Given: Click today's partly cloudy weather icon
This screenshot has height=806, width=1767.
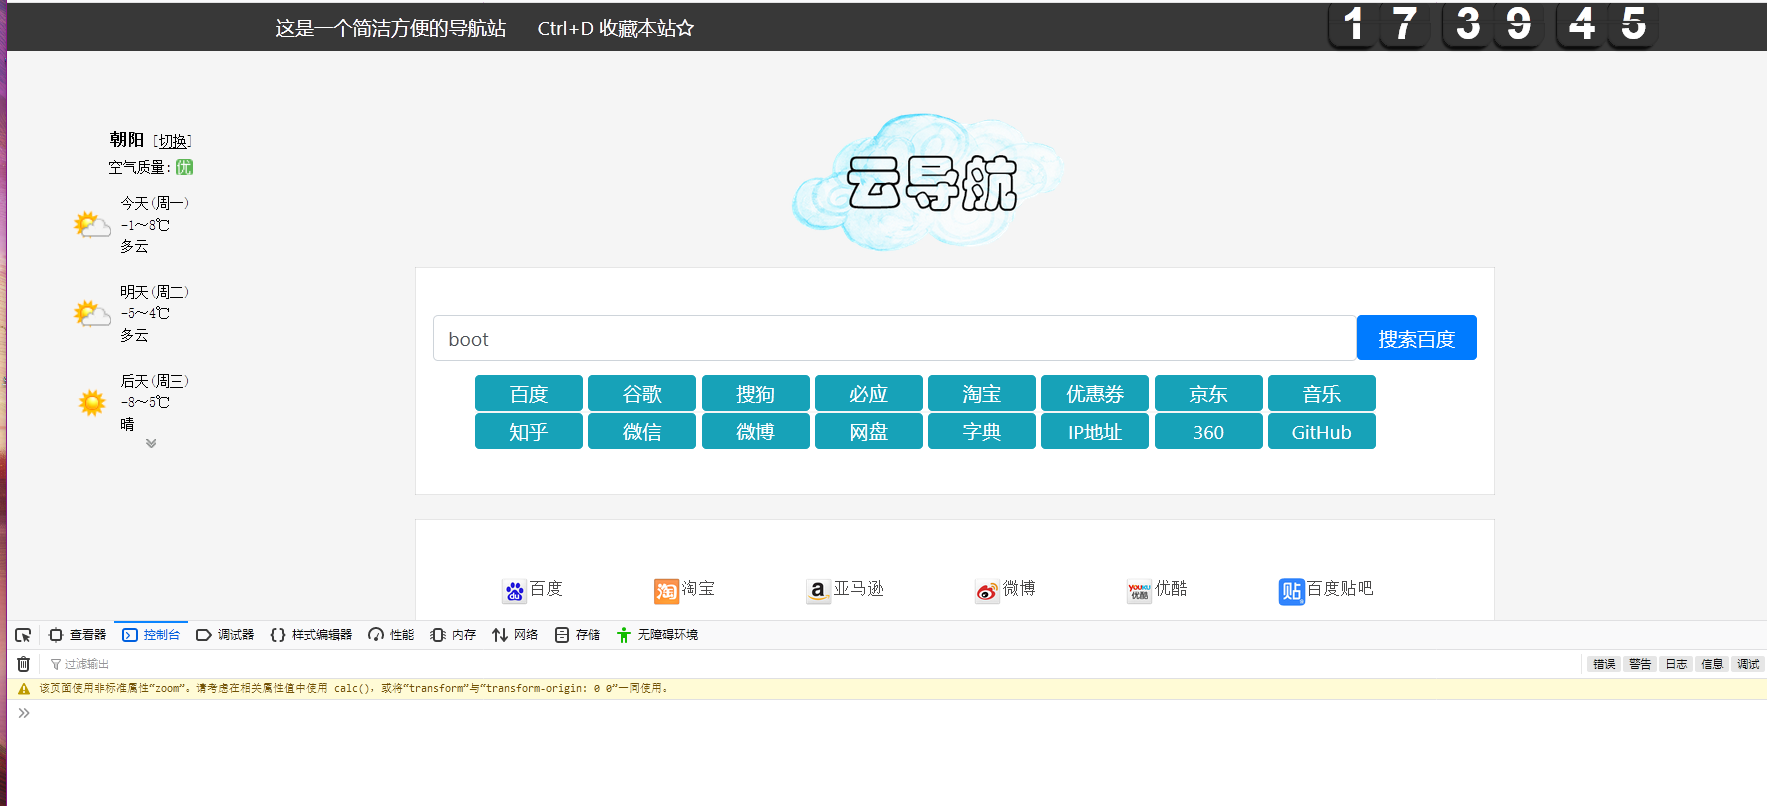Looking at the screenshot, I should click(92, 225).
